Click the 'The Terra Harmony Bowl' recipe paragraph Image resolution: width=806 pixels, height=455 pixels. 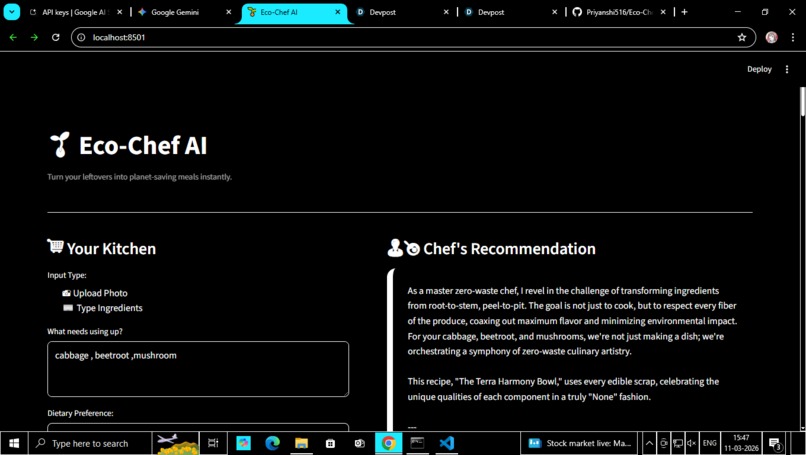click(563, 389)
